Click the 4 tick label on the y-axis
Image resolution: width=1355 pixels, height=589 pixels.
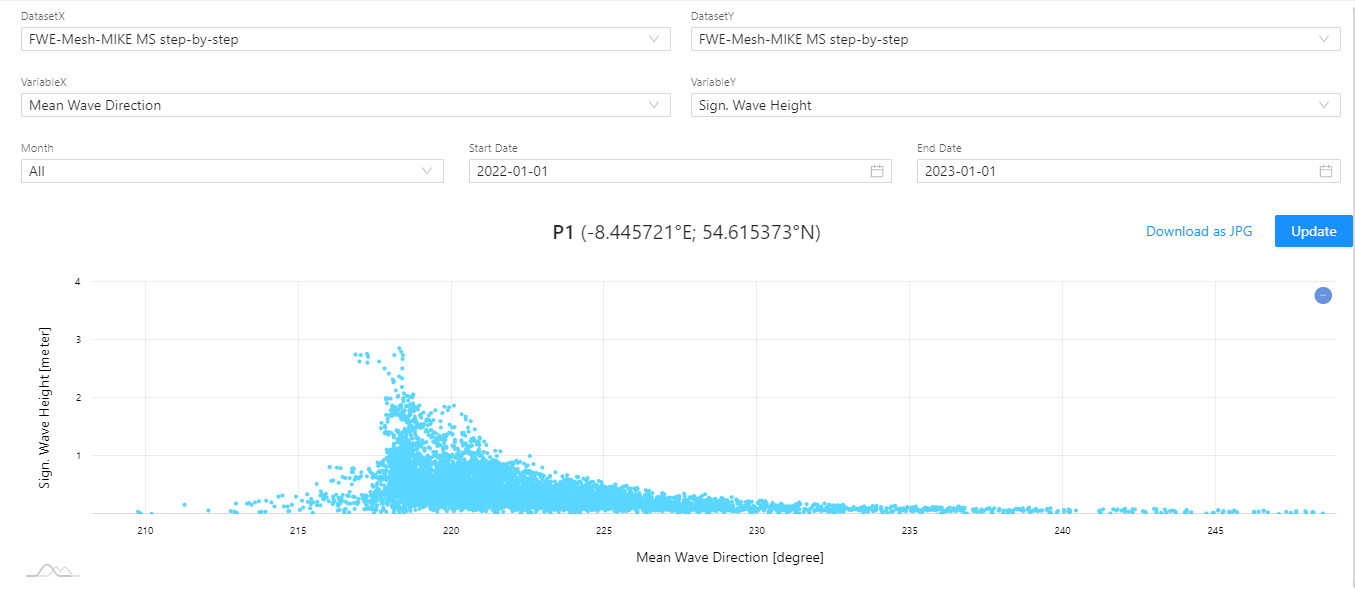coord(77,282)
